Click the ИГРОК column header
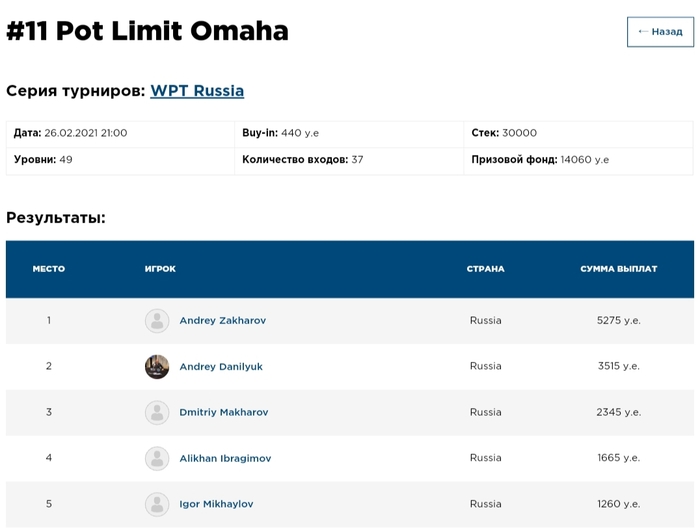Image resolution: width=700 pixels, height=531 pixels. [160, 269]
